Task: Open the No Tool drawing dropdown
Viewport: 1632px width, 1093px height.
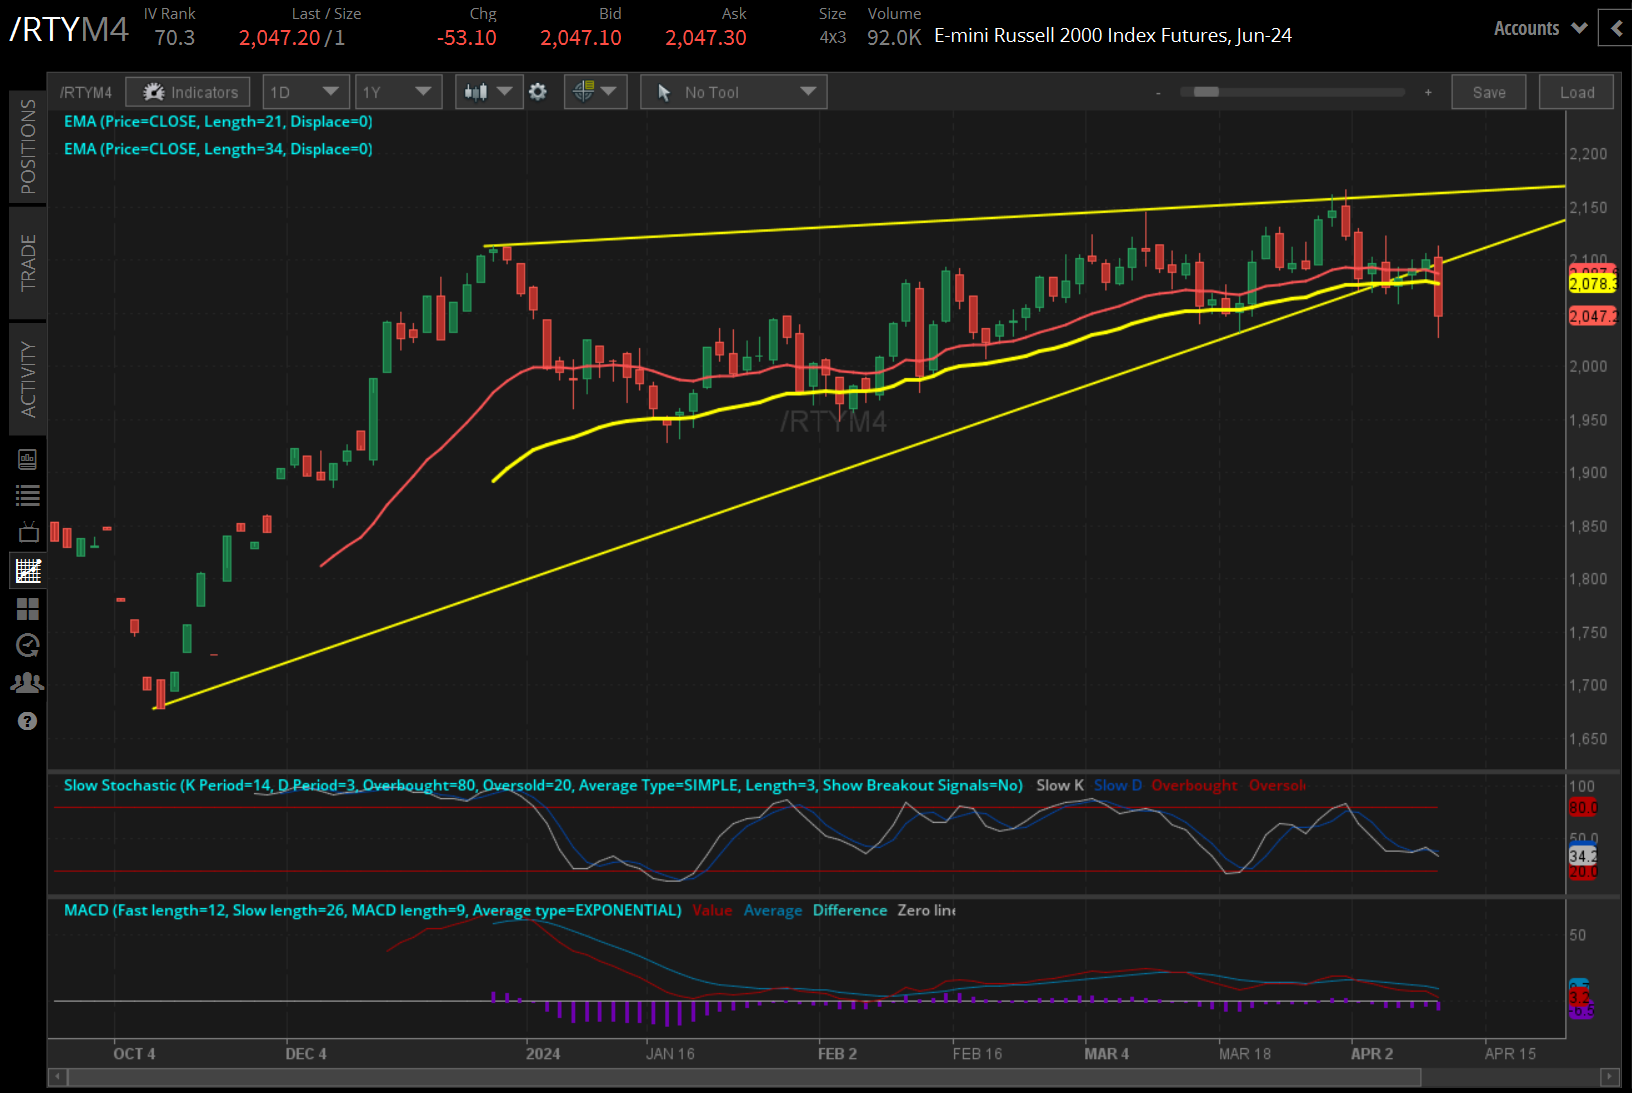Action: (x=734, y=92)
